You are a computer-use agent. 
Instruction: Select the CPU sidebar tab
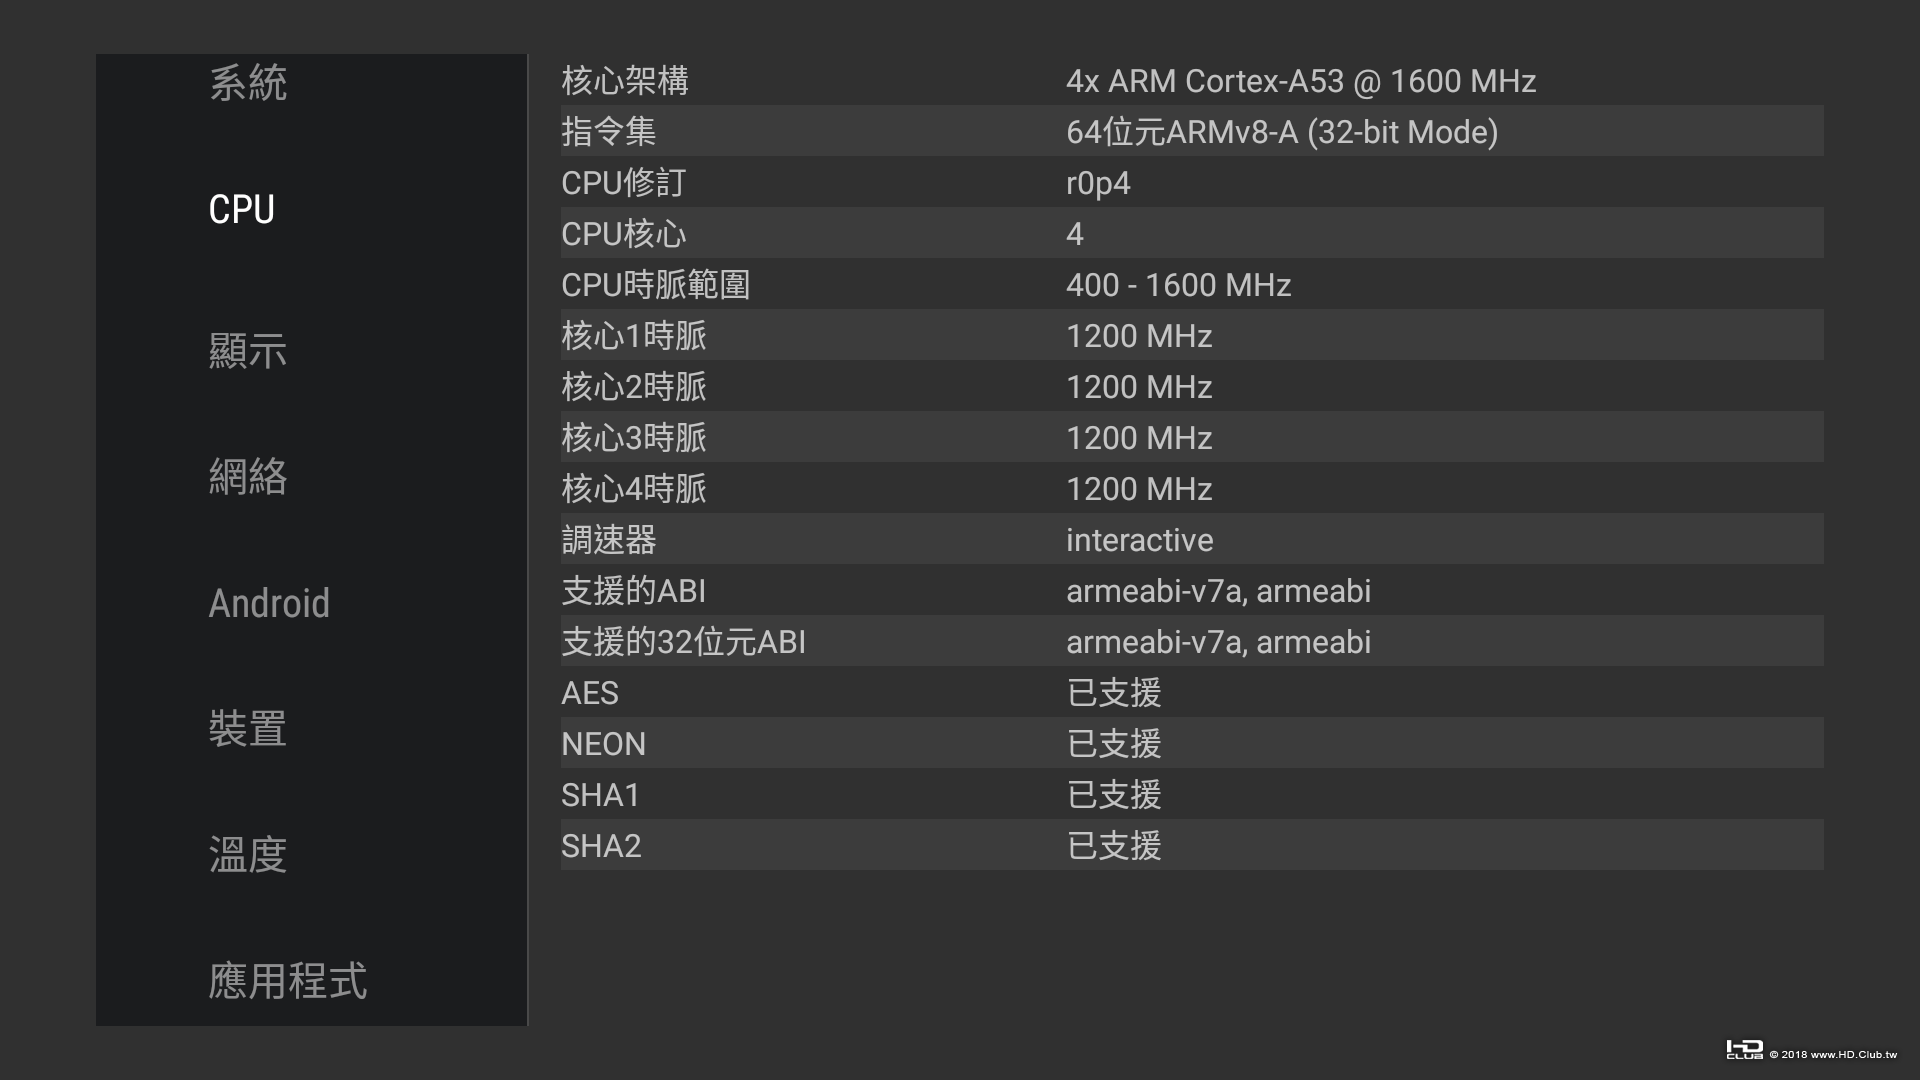(x=242, y=209)
